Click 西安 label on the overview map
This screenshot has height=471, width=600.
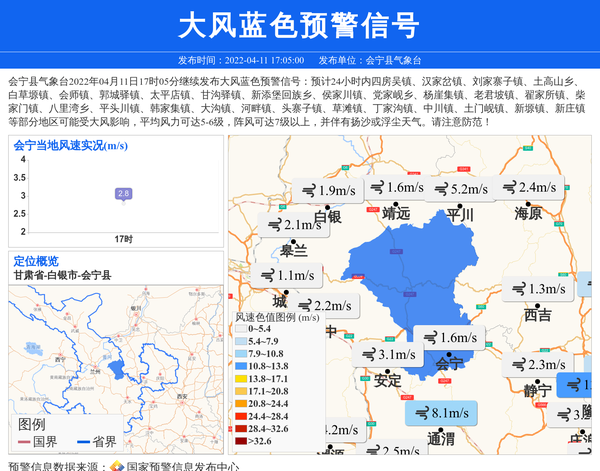182,397
